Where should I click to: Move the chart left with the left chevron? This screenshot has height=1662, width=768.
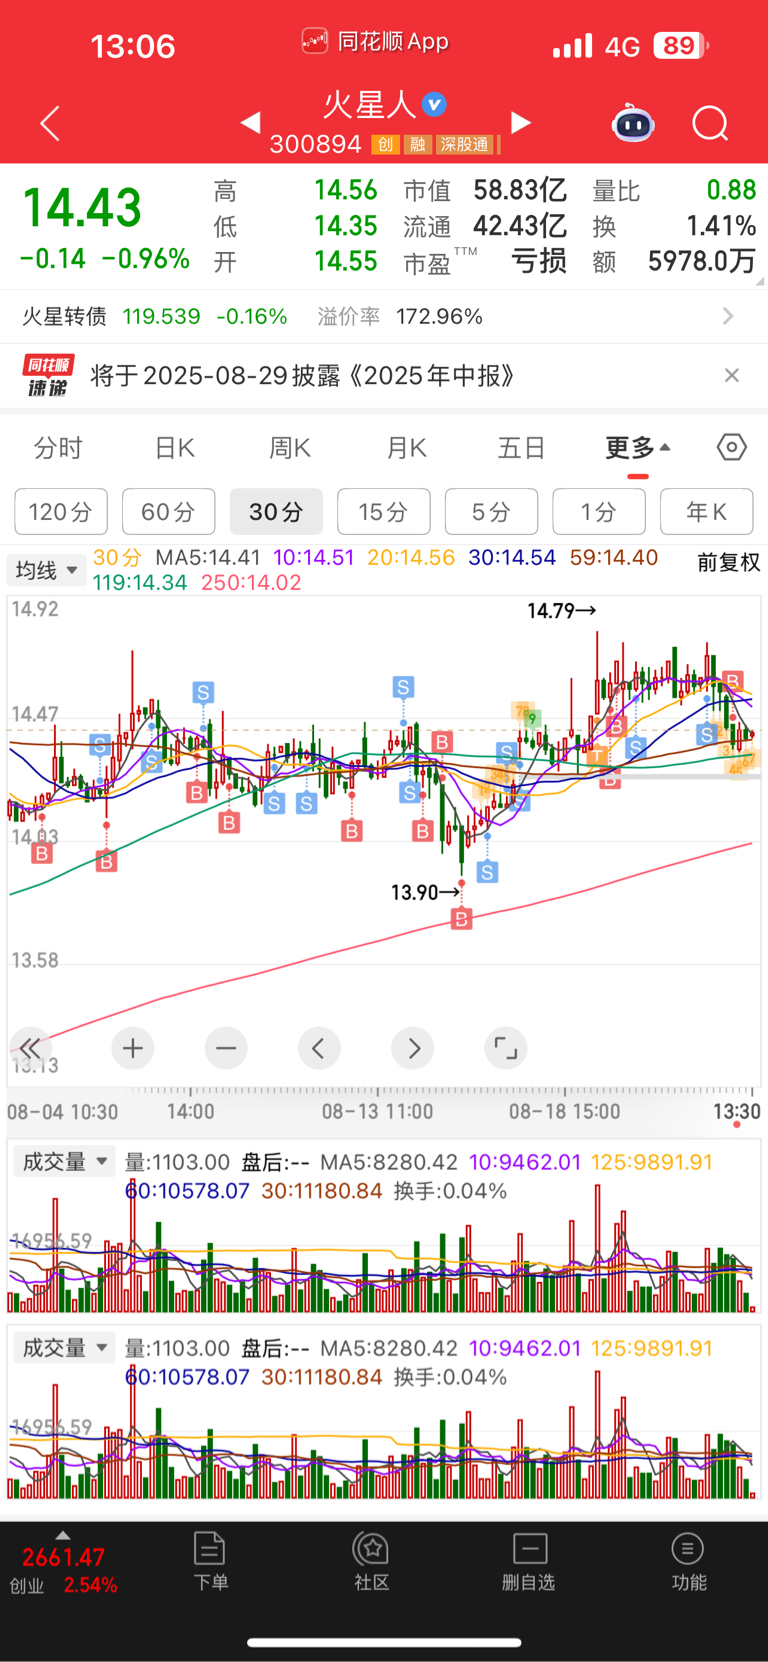click(319, 1048)
